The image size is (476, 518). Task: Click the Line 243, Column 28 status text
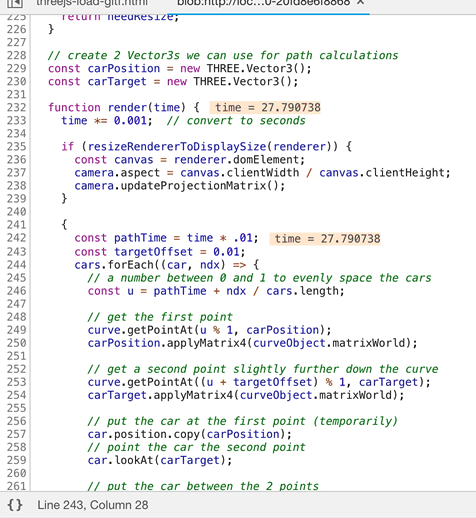(x=93, y=505)
